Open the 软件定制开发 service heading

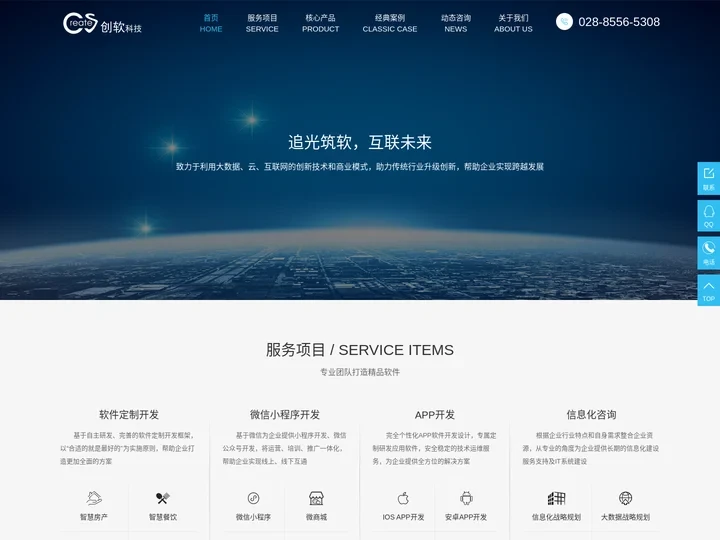click(129, 415)
